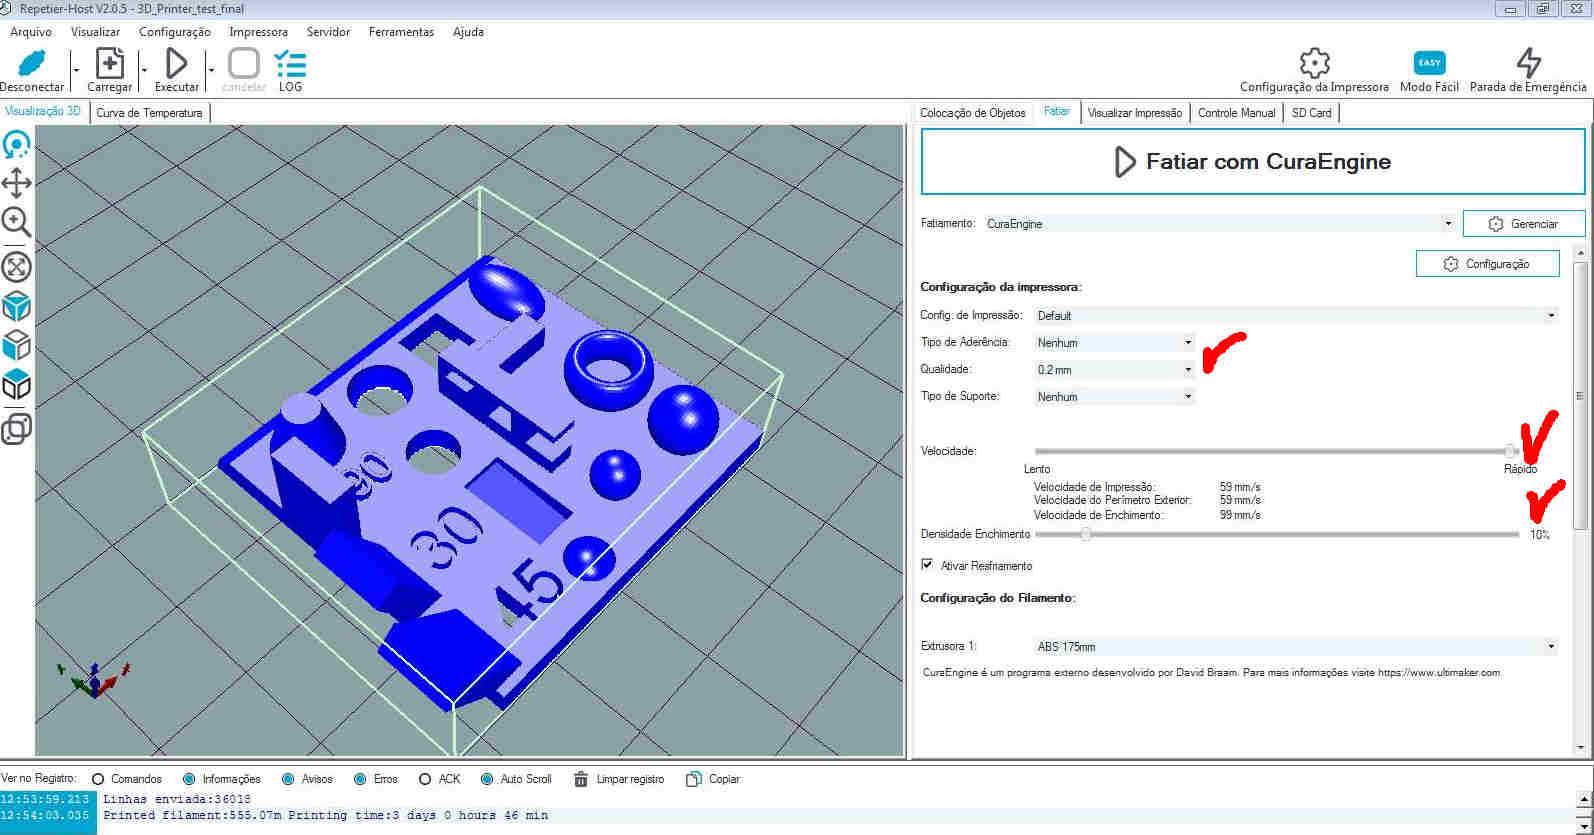Toggle the Avisos log filter
Viewport: 1594px width, 835px height.
point(288,779)
